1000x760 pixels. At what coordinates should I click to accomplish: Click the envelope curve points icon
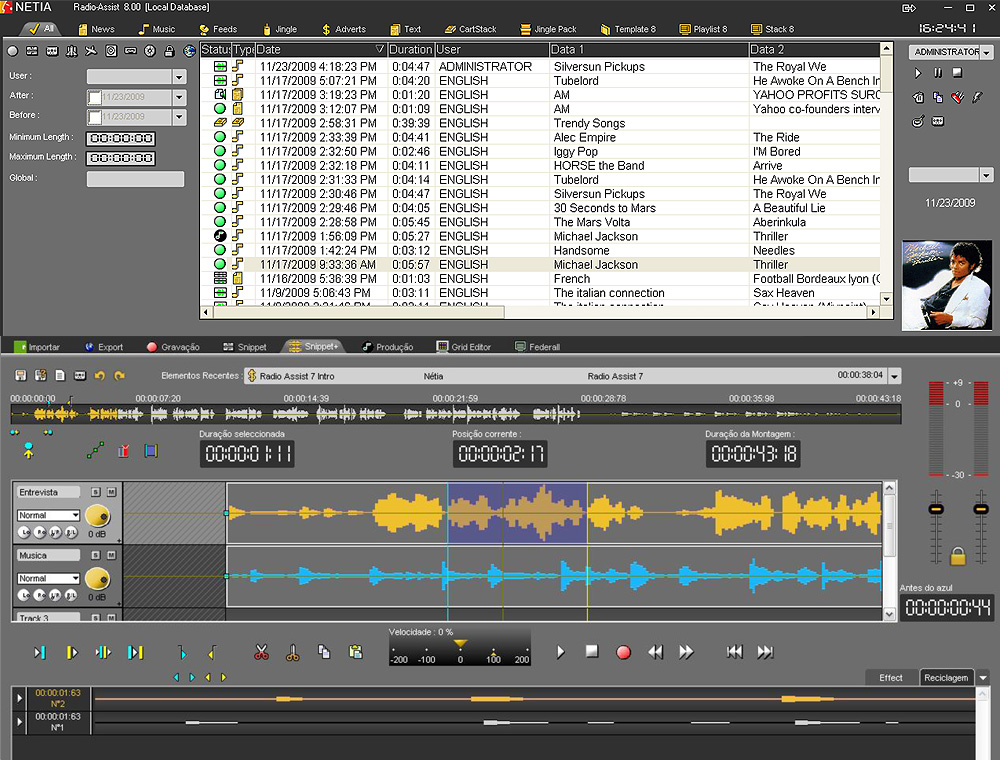95,451
